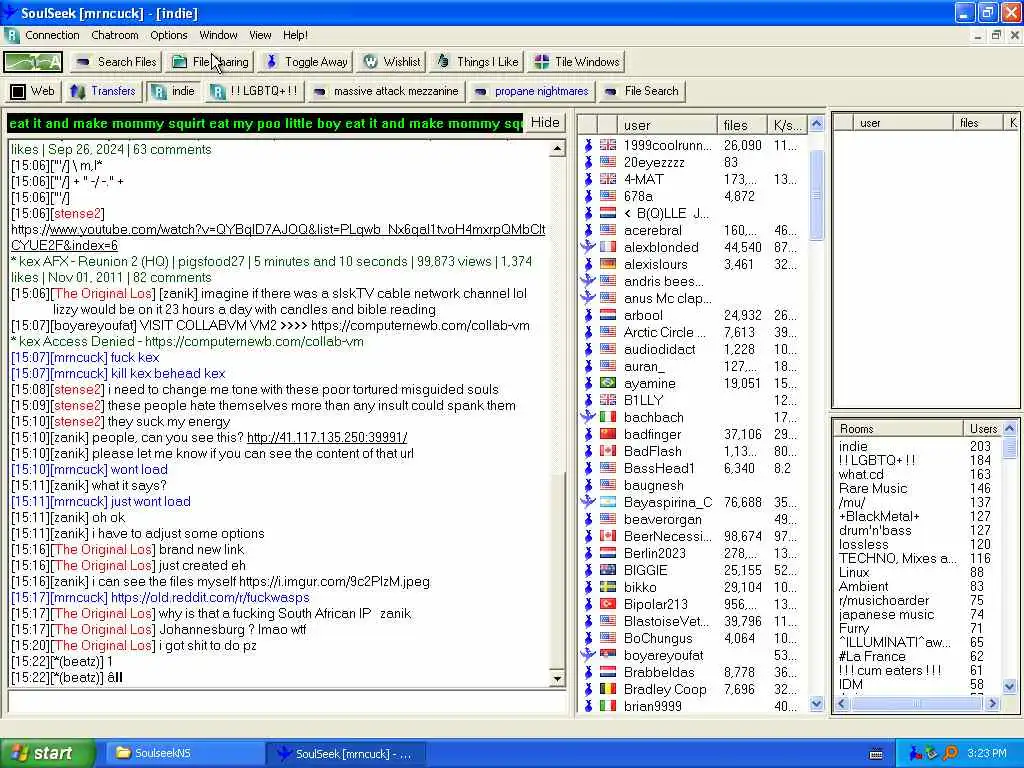
Task: Switch to the Transfers tab
Action: [103, 91]
